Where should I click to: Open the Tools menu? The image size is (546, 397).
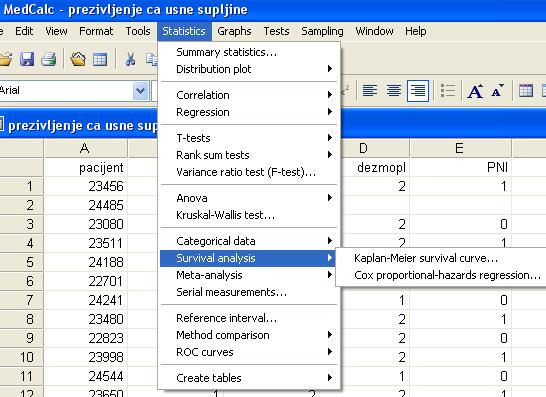click(x=138, y=31)
